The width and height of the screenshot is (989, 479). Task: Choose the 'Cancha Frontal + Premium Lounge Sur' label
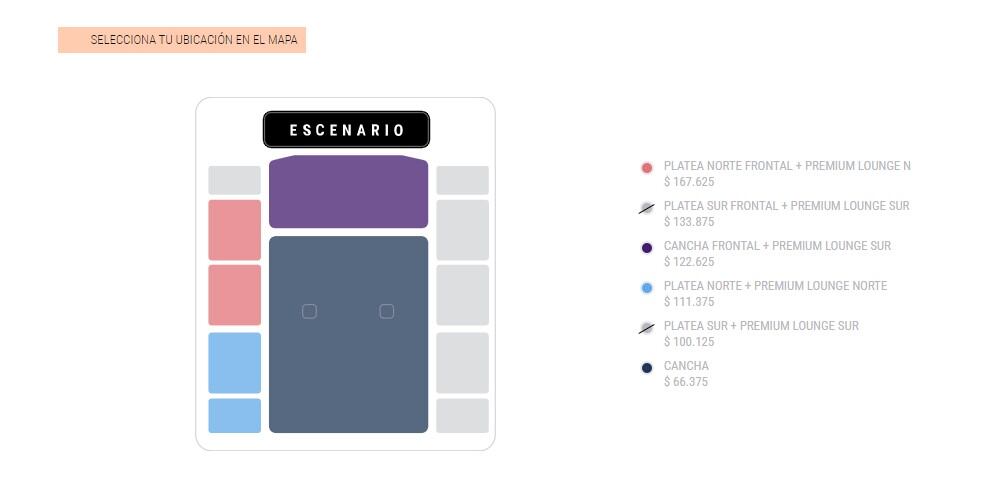(x=777, y=246)
